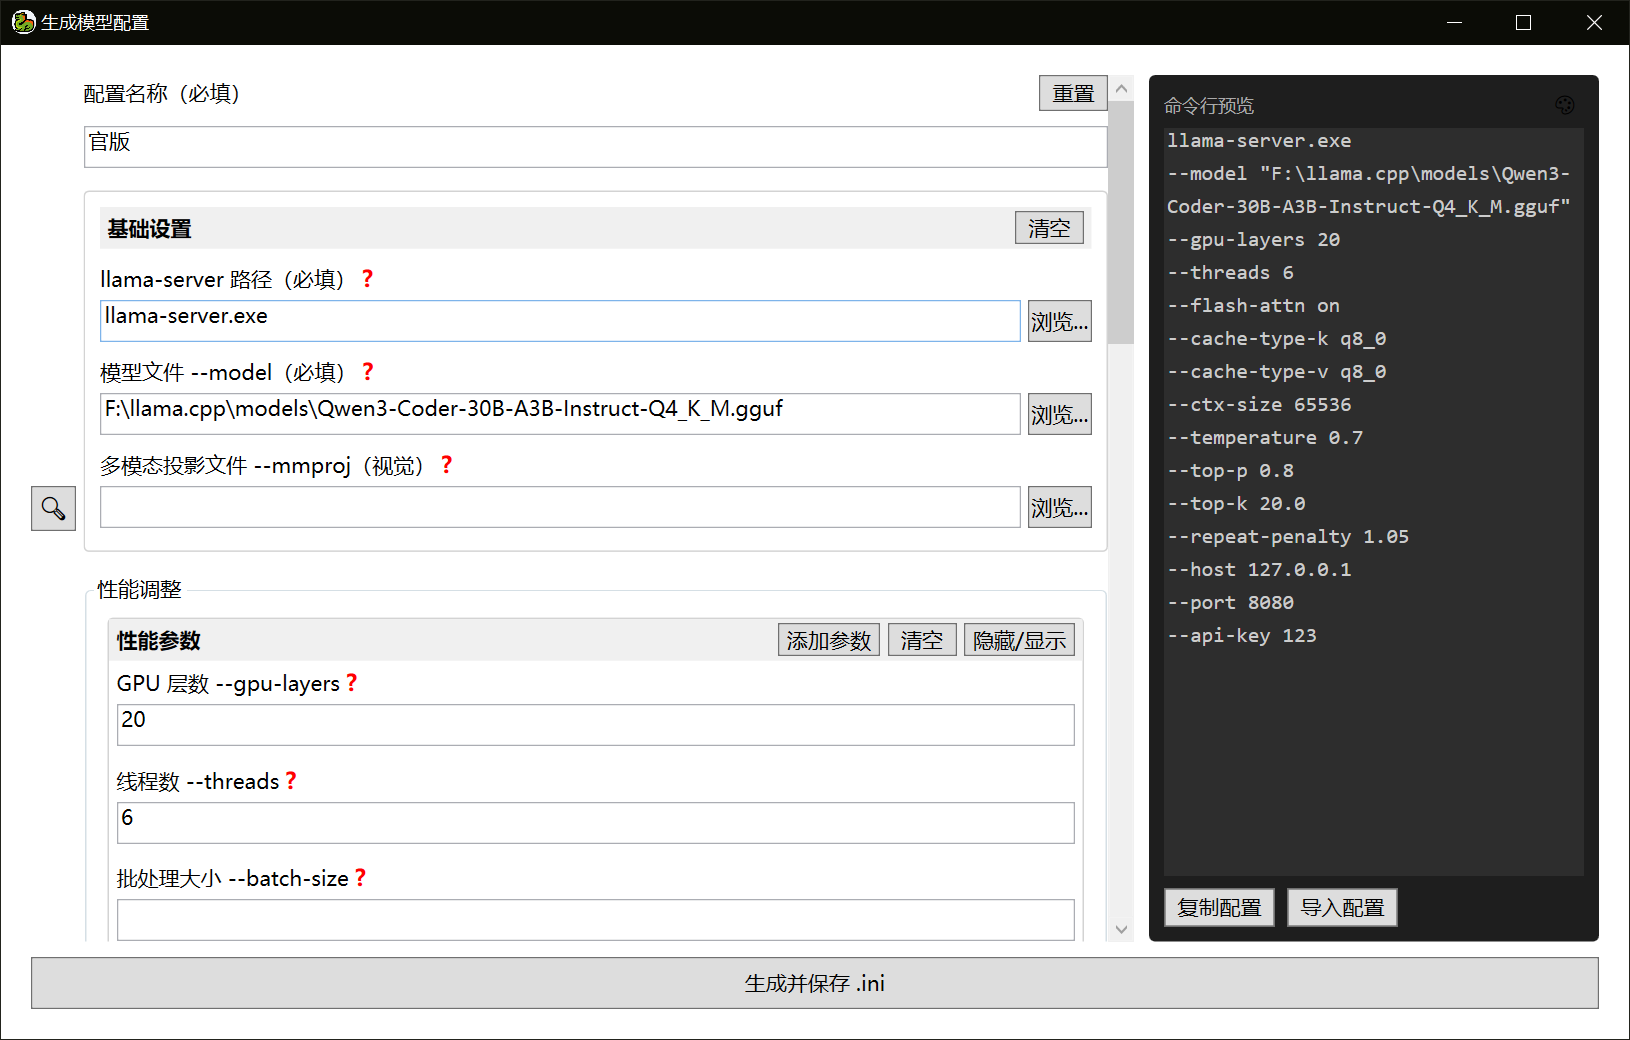Browse for the llama-server path
This screenshot has width=1630, height=1040.
pos(1059,321)
